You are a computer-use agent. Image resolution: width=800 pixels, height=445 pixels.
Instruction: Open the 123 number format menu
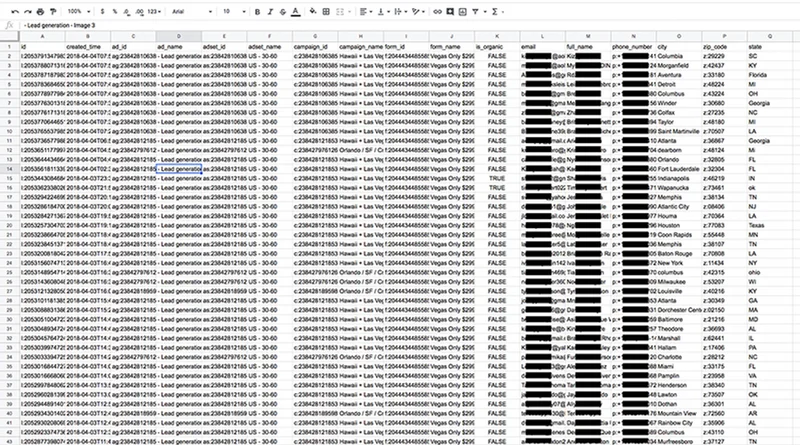pos(154,12)
